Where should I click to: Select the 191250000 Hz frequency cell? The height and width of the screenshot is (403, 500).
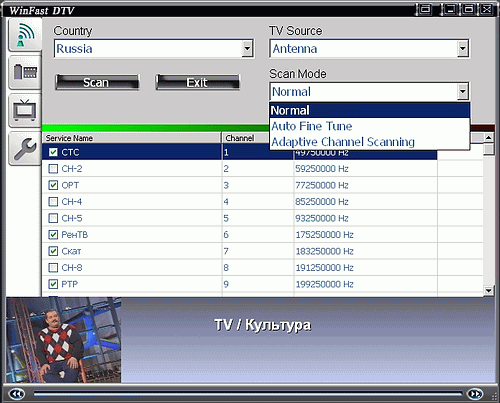(x=366, y=268)
